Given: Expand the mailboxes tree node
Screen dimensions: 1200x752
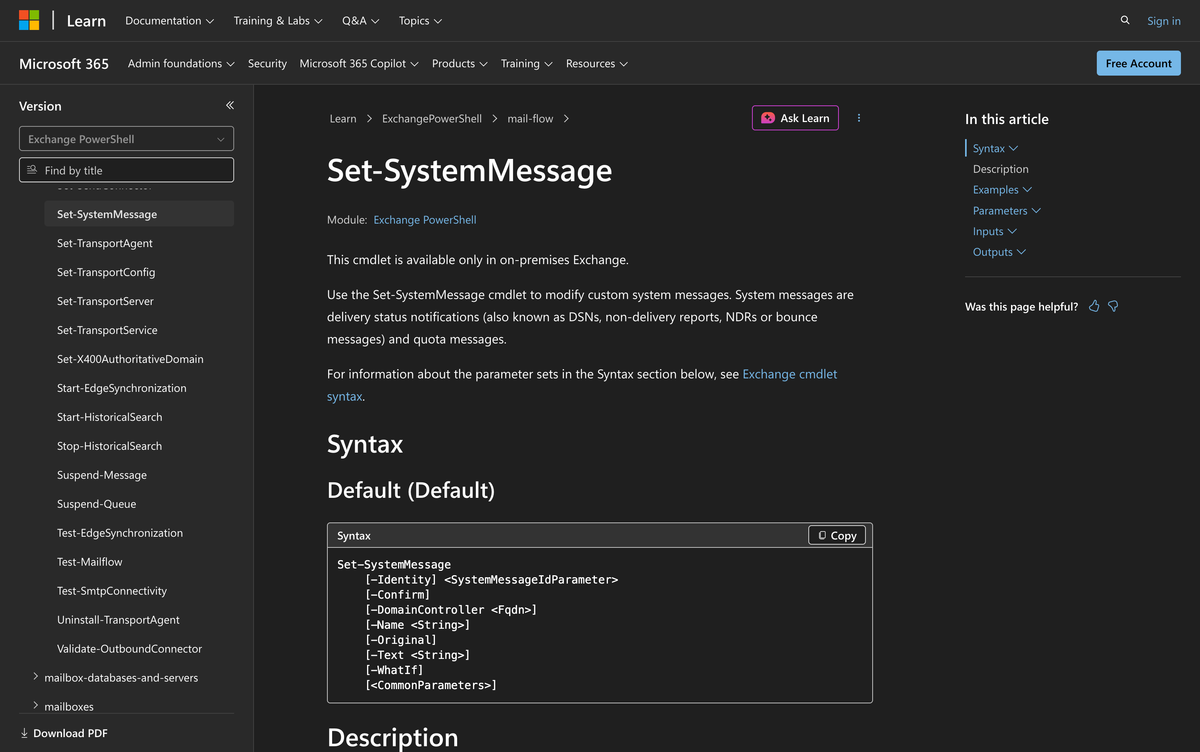Looking at the screenshot, I should point(36,706).
